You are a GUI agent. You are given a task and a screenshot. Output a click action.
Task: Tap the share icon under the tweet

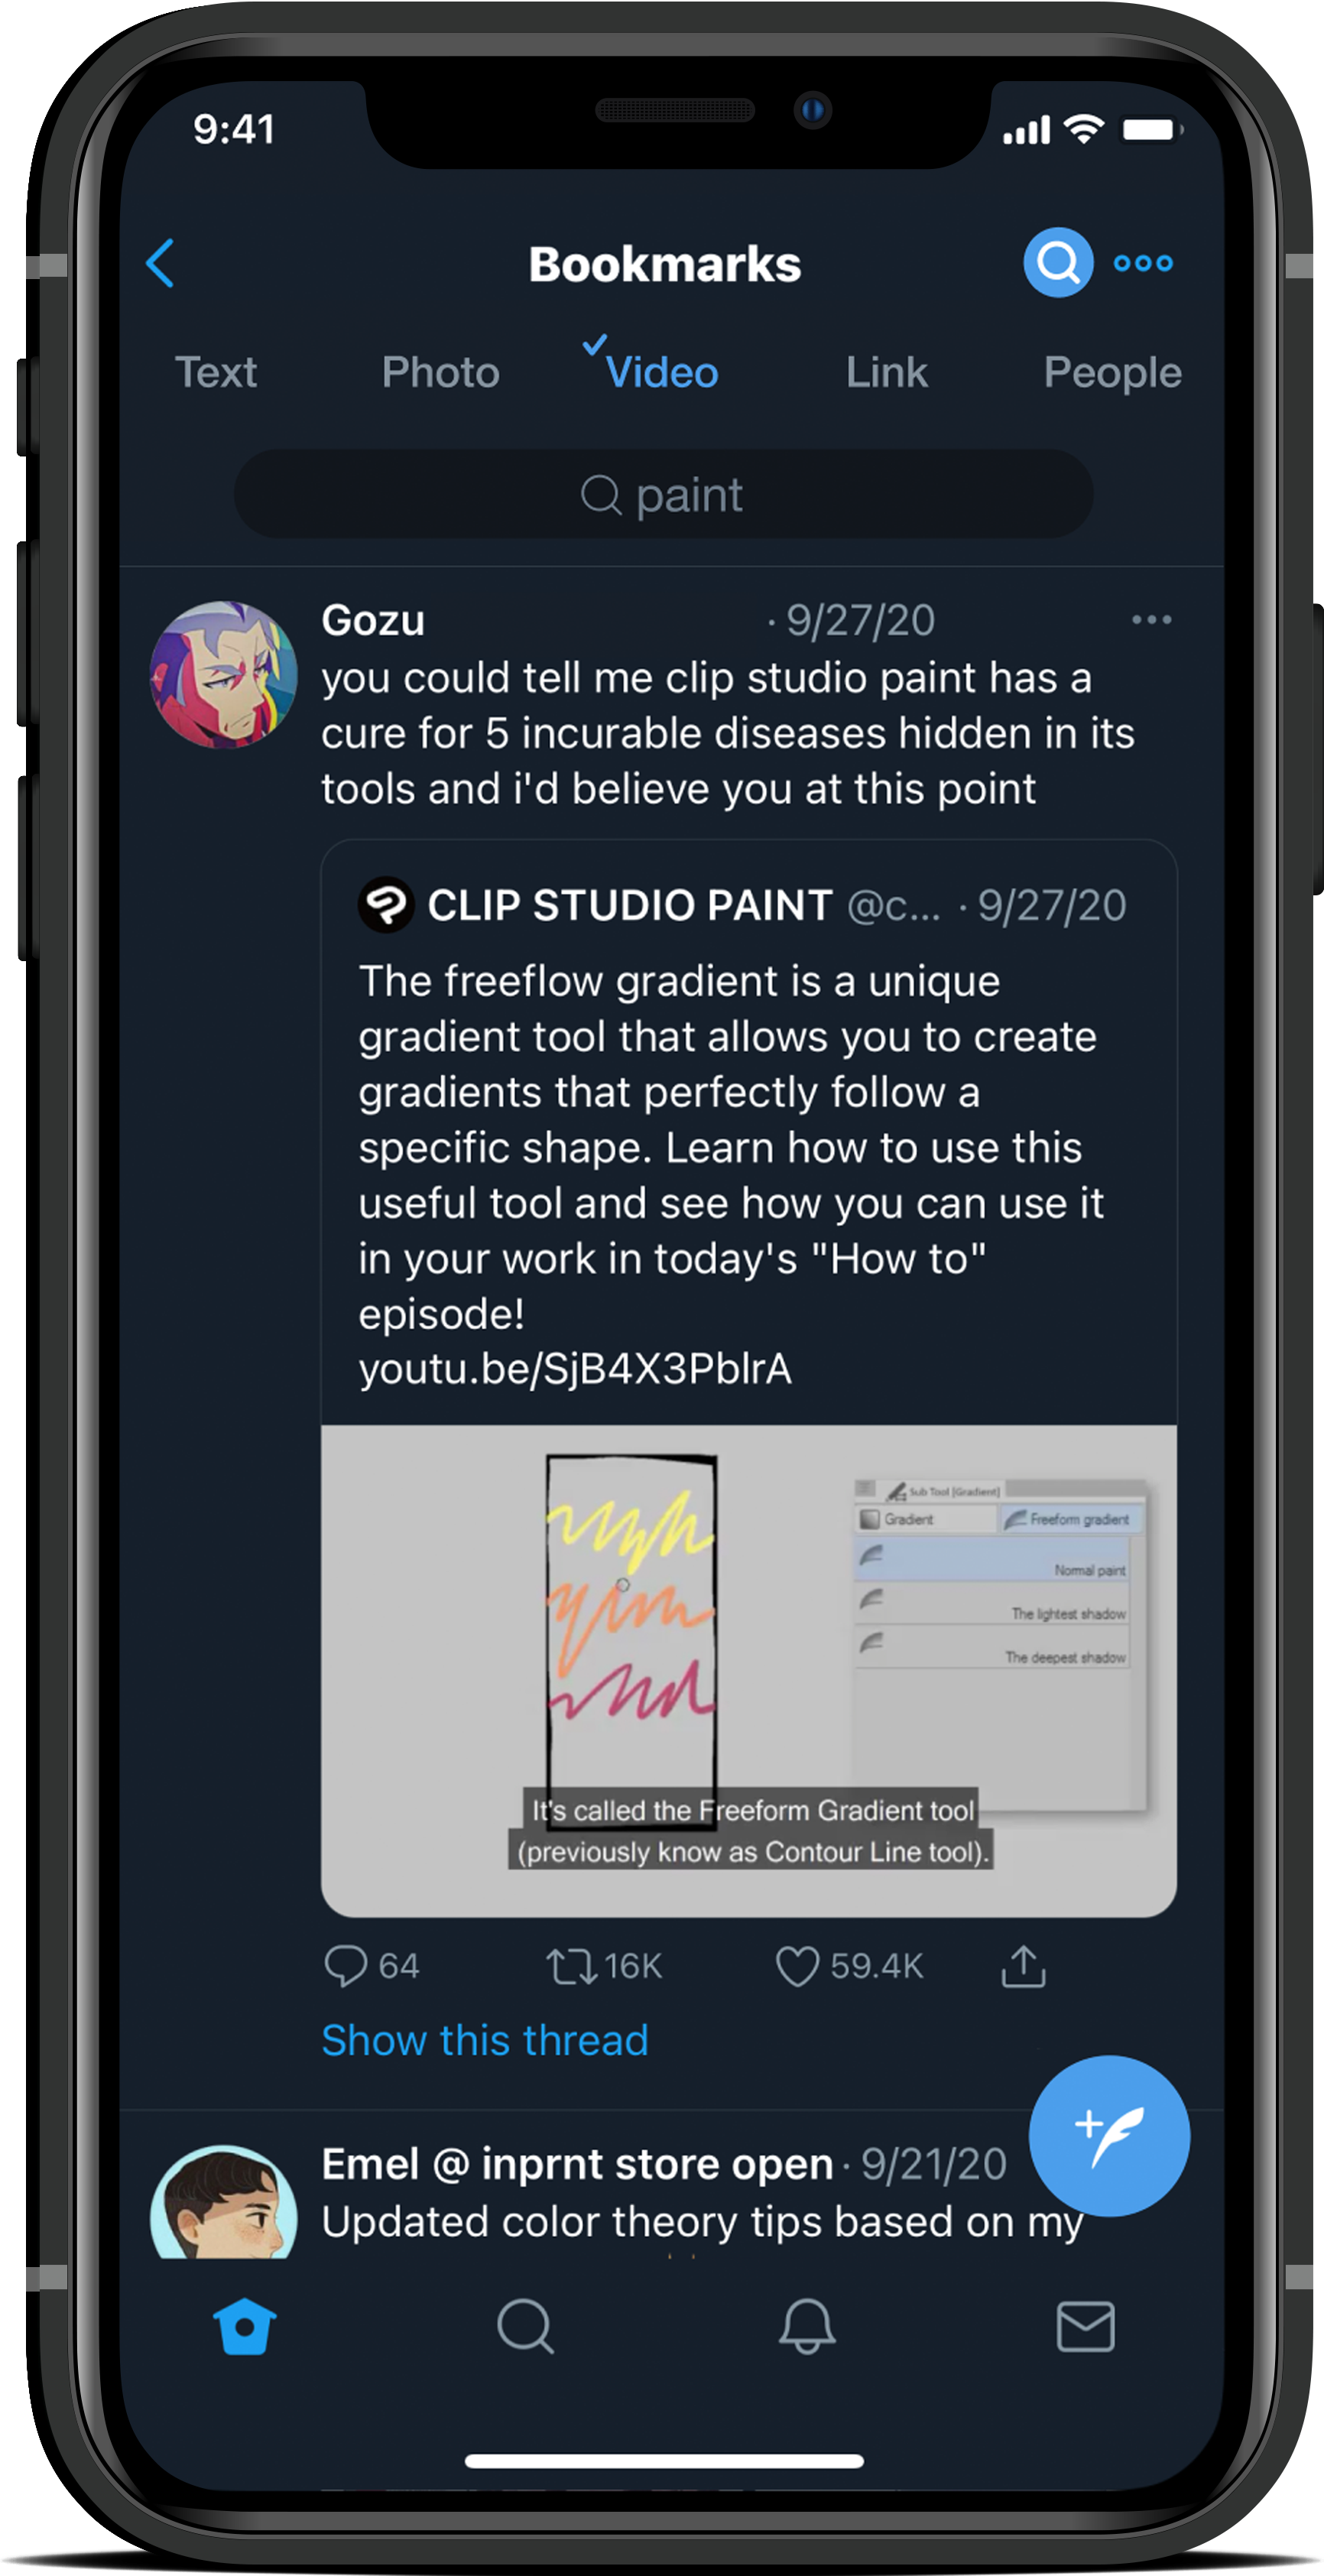[1023, 1966]
